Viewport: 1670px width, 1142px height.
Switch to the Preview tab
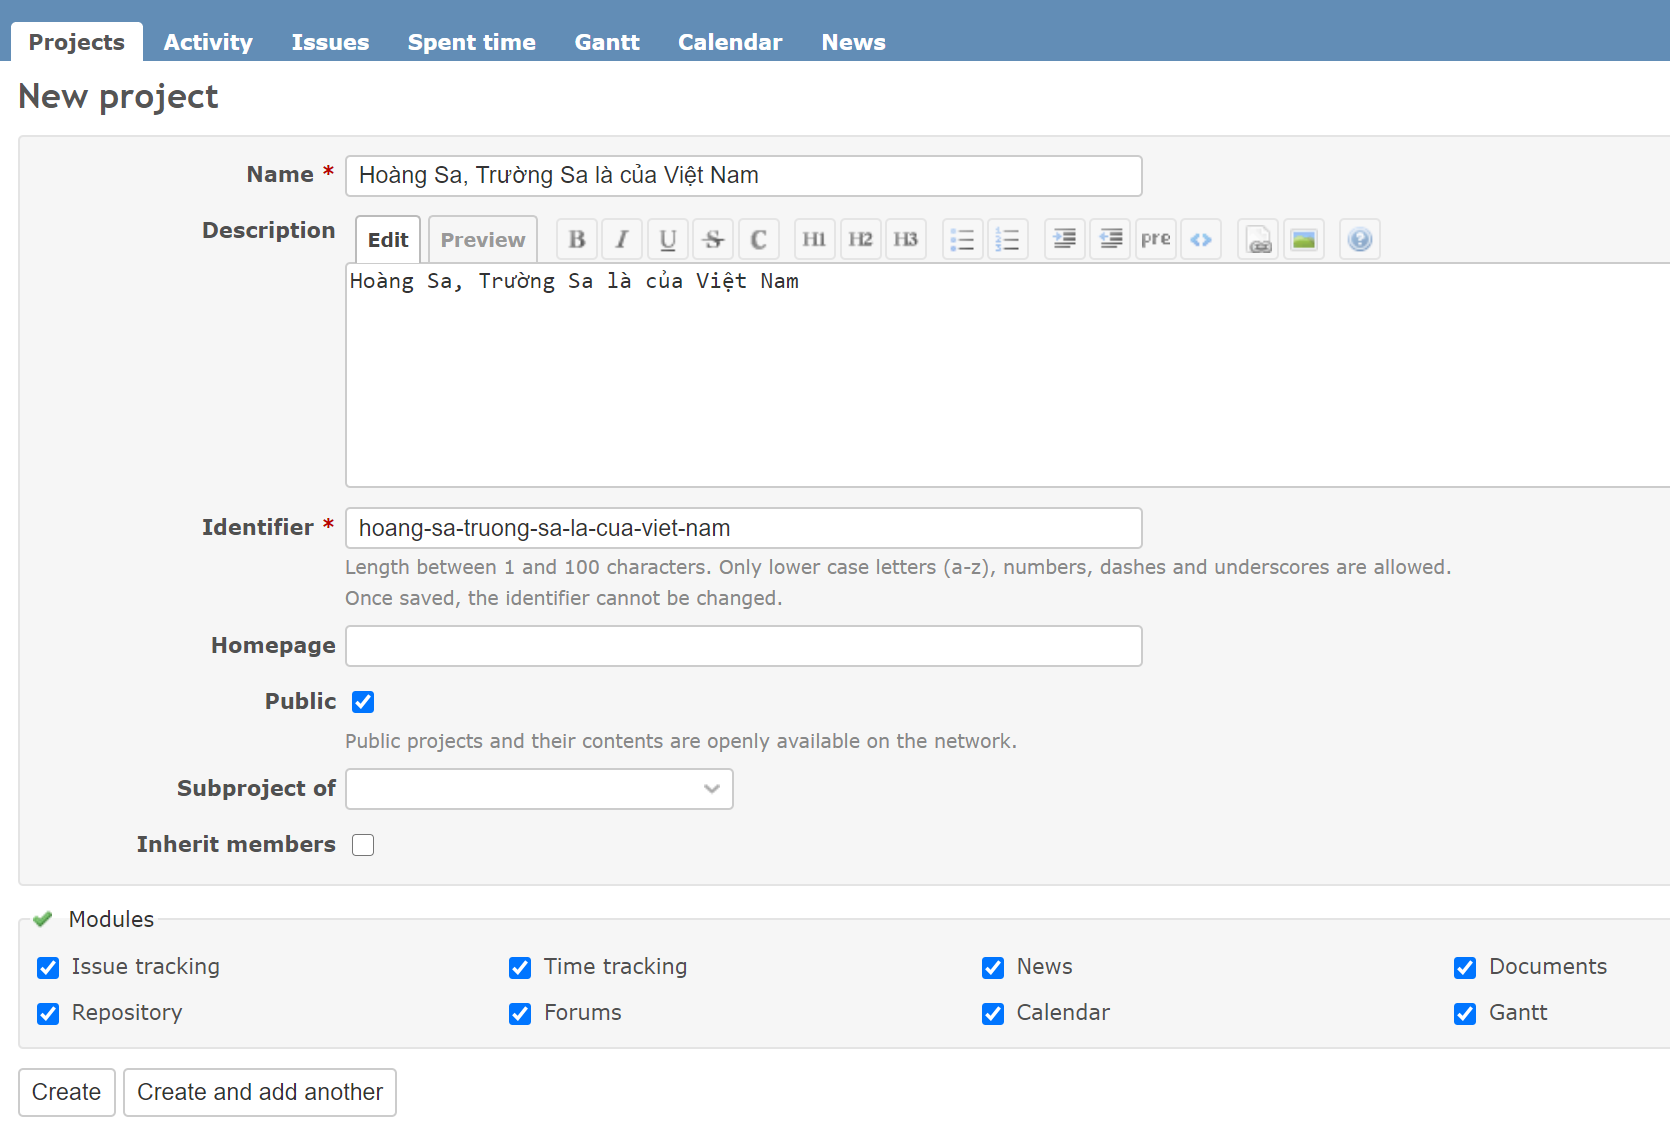pyautogui.click(x=482, y=240)
